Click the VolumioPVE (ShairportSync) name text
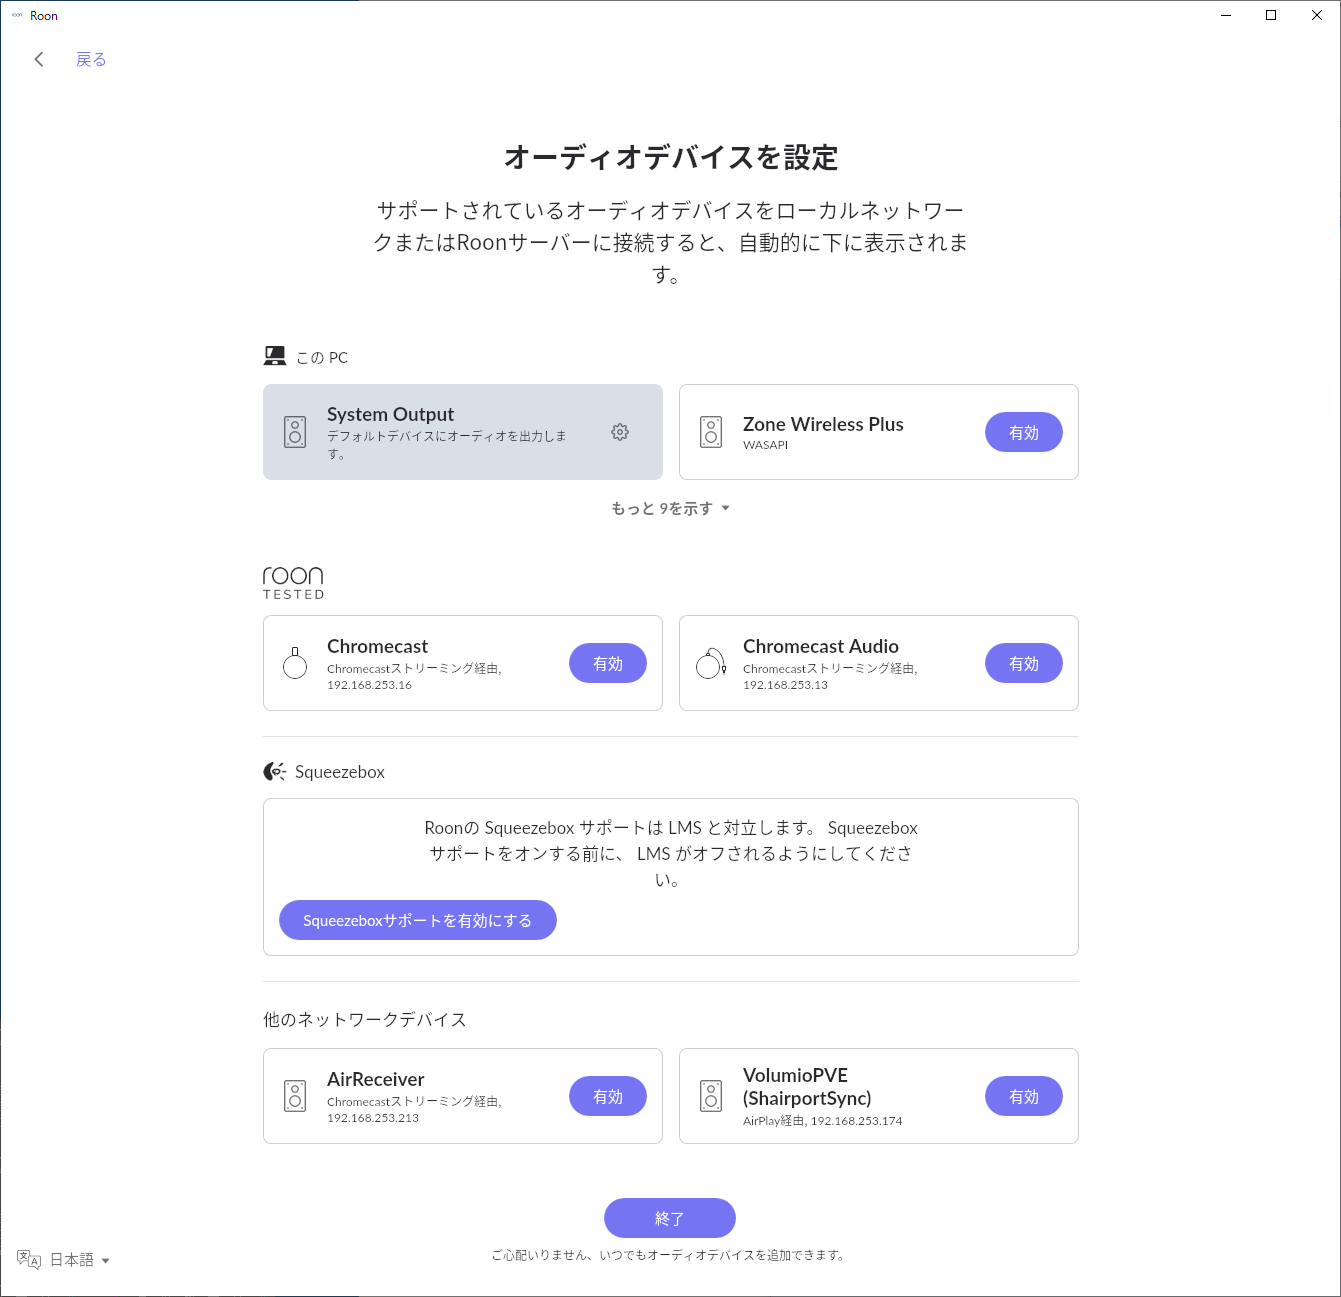Image resolution: width=1341 pixels, height=1297 pixels. (x=807, y=1086)
